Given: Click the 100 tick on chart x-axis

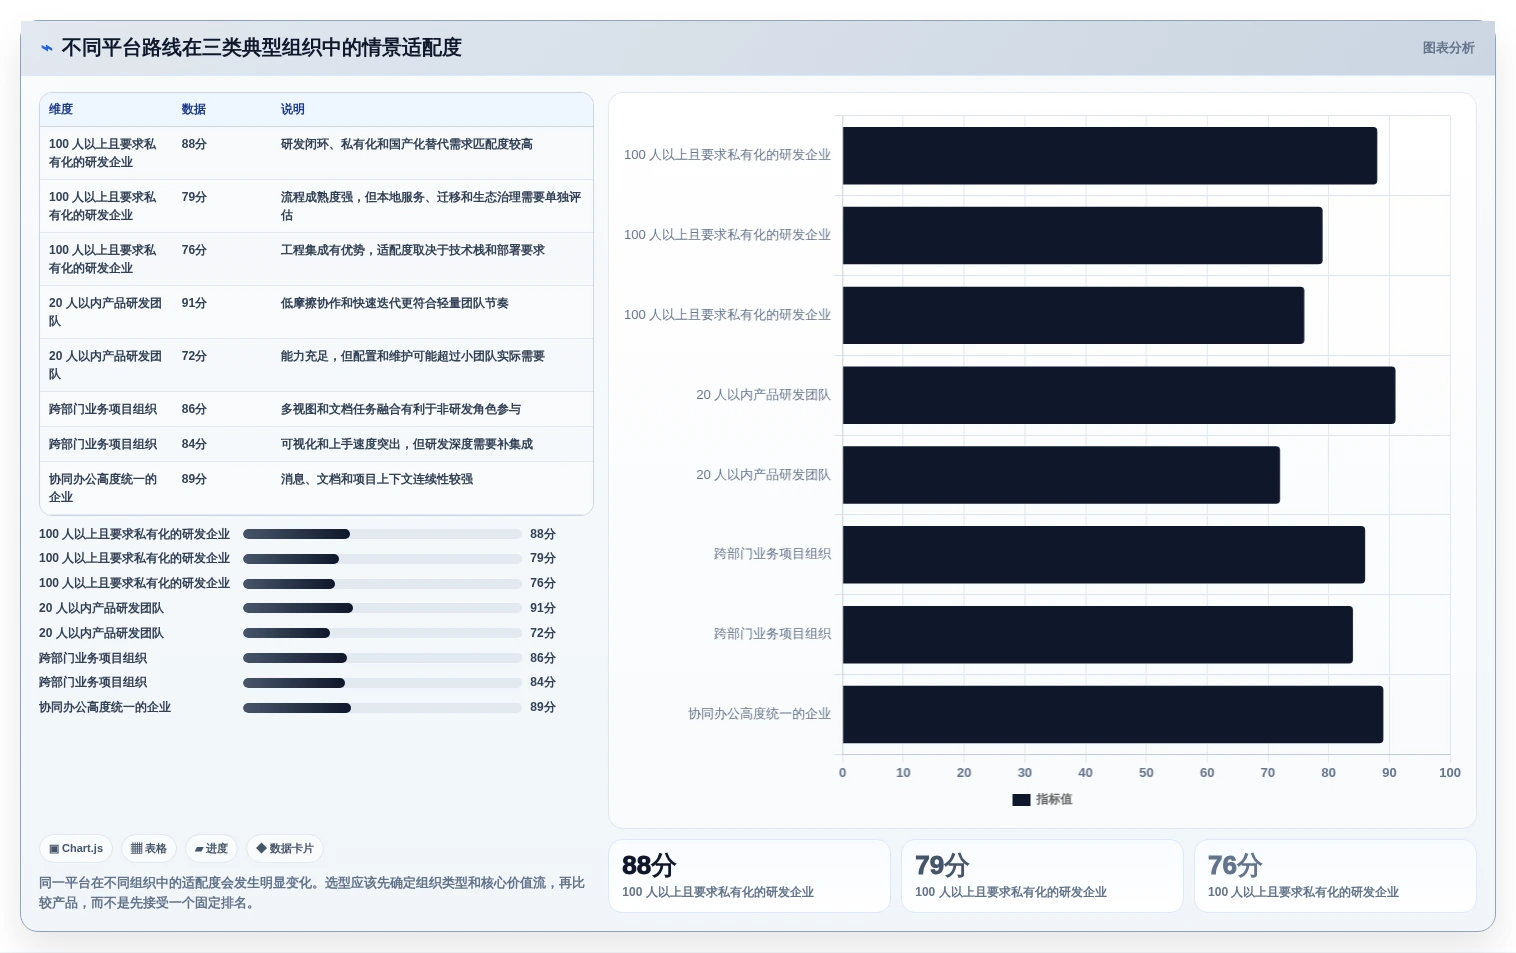Looking at the screenshot, I should (x=1449, y=773).
